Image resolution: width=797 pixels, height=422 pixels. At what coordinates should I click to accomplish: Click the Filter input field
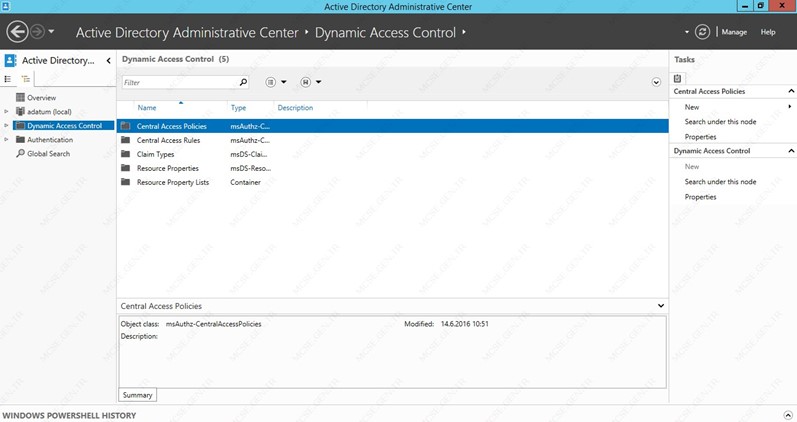(180, 82)
